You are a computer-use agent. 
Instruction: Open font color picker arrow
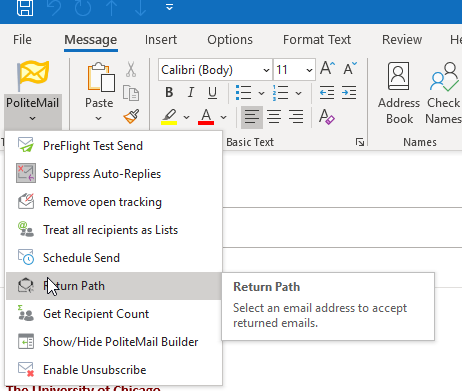[x=224, y=117]
